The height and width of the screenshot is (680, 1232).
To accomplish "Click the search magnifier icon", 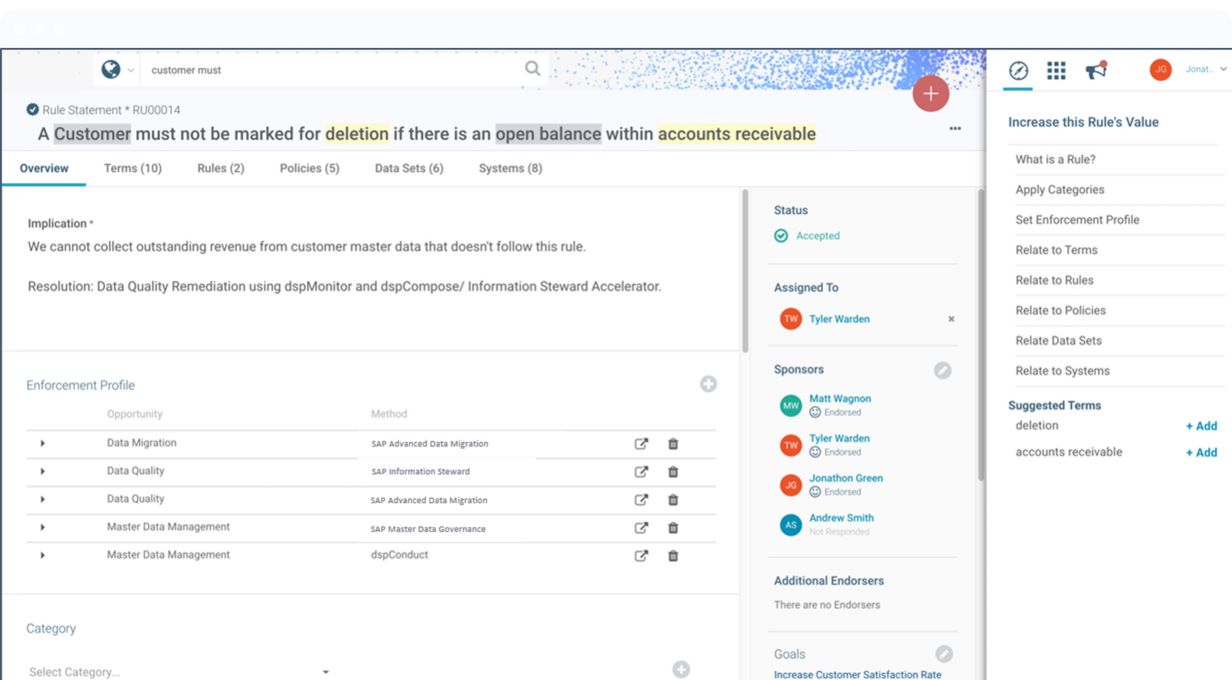I will [533, 69].
